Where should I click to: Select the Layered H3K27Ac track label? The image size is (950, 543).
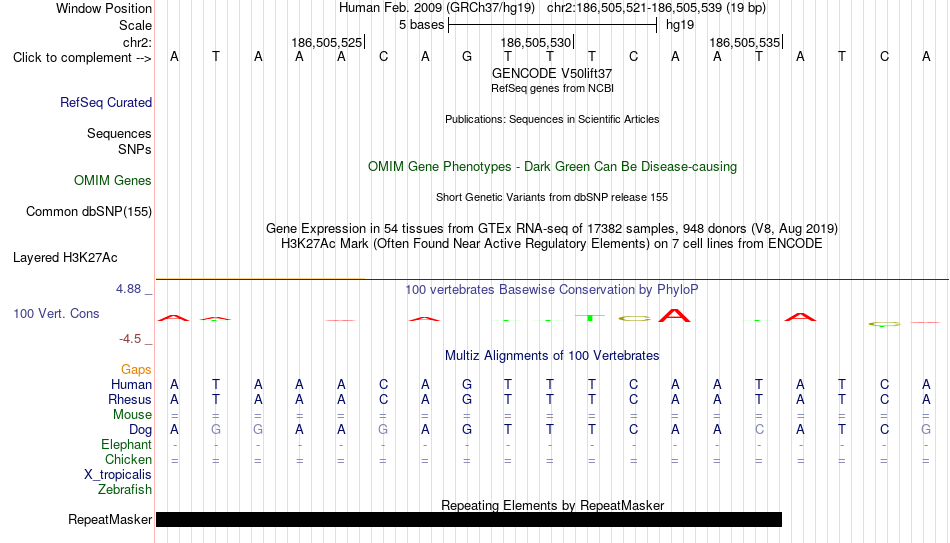[x=65, y=258]
